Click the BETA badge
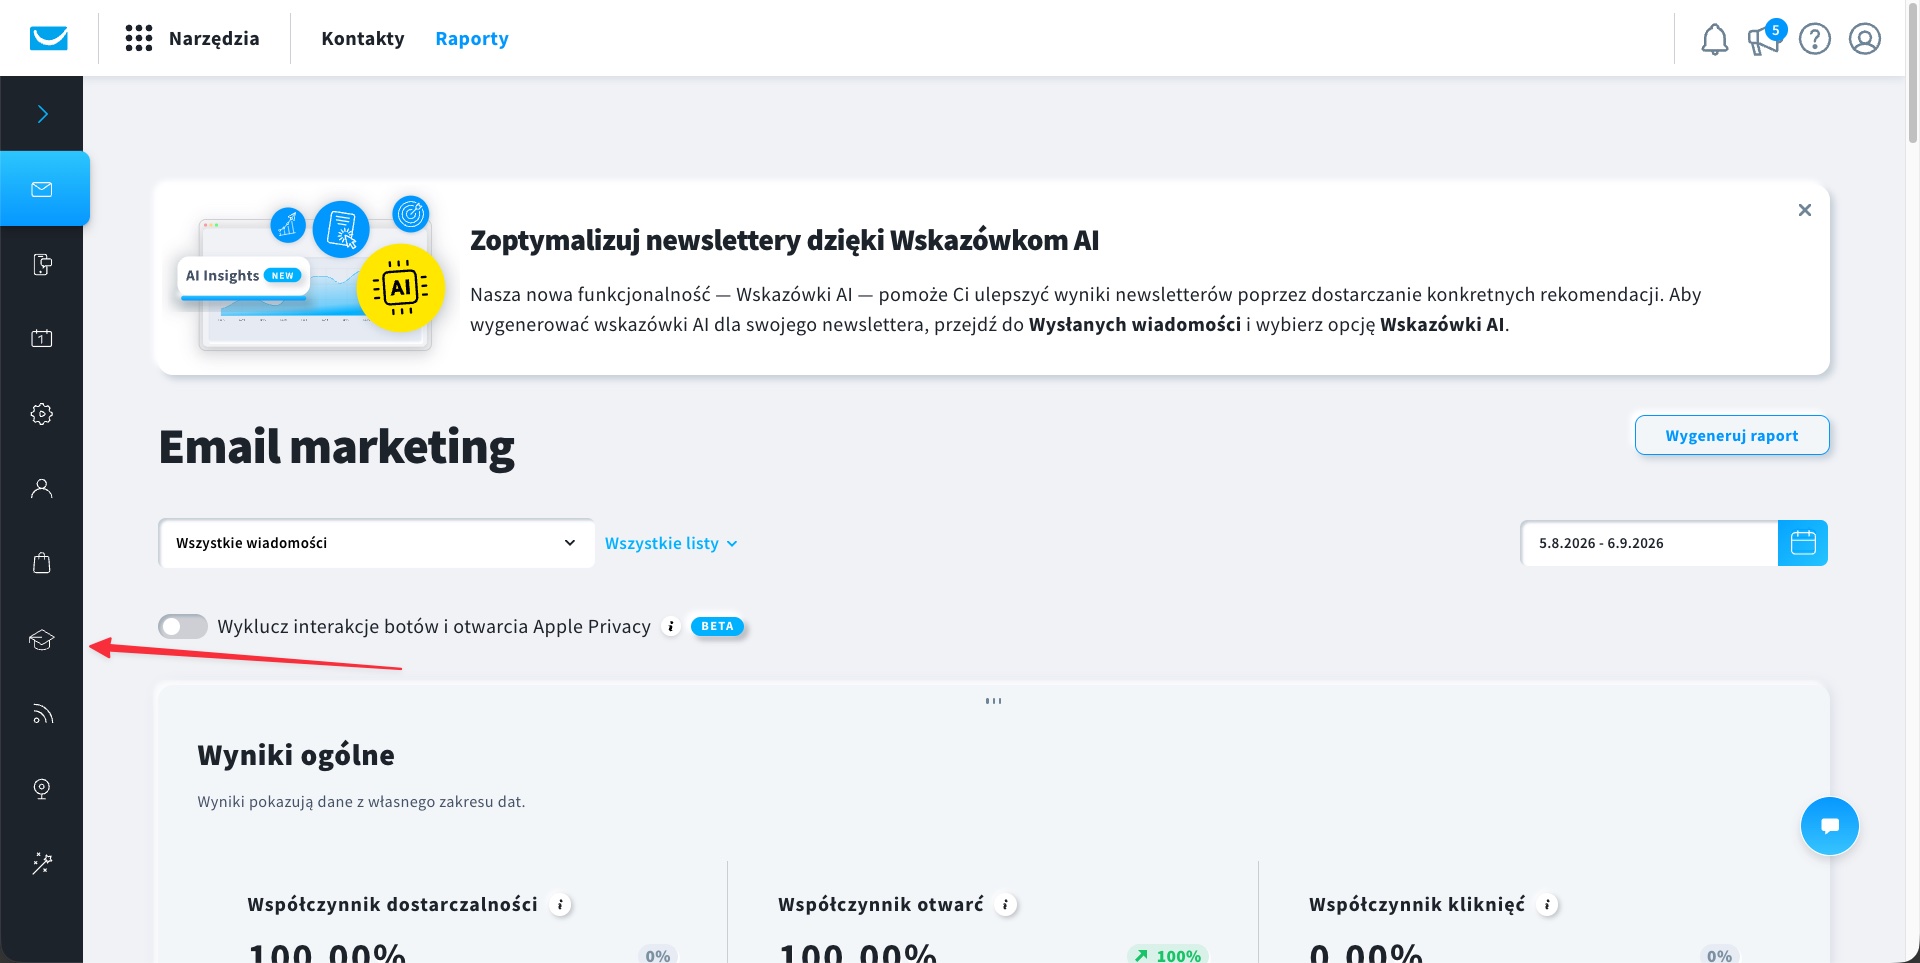The height and width of the screenshot is (963, 1920). [x=717, y=626]
